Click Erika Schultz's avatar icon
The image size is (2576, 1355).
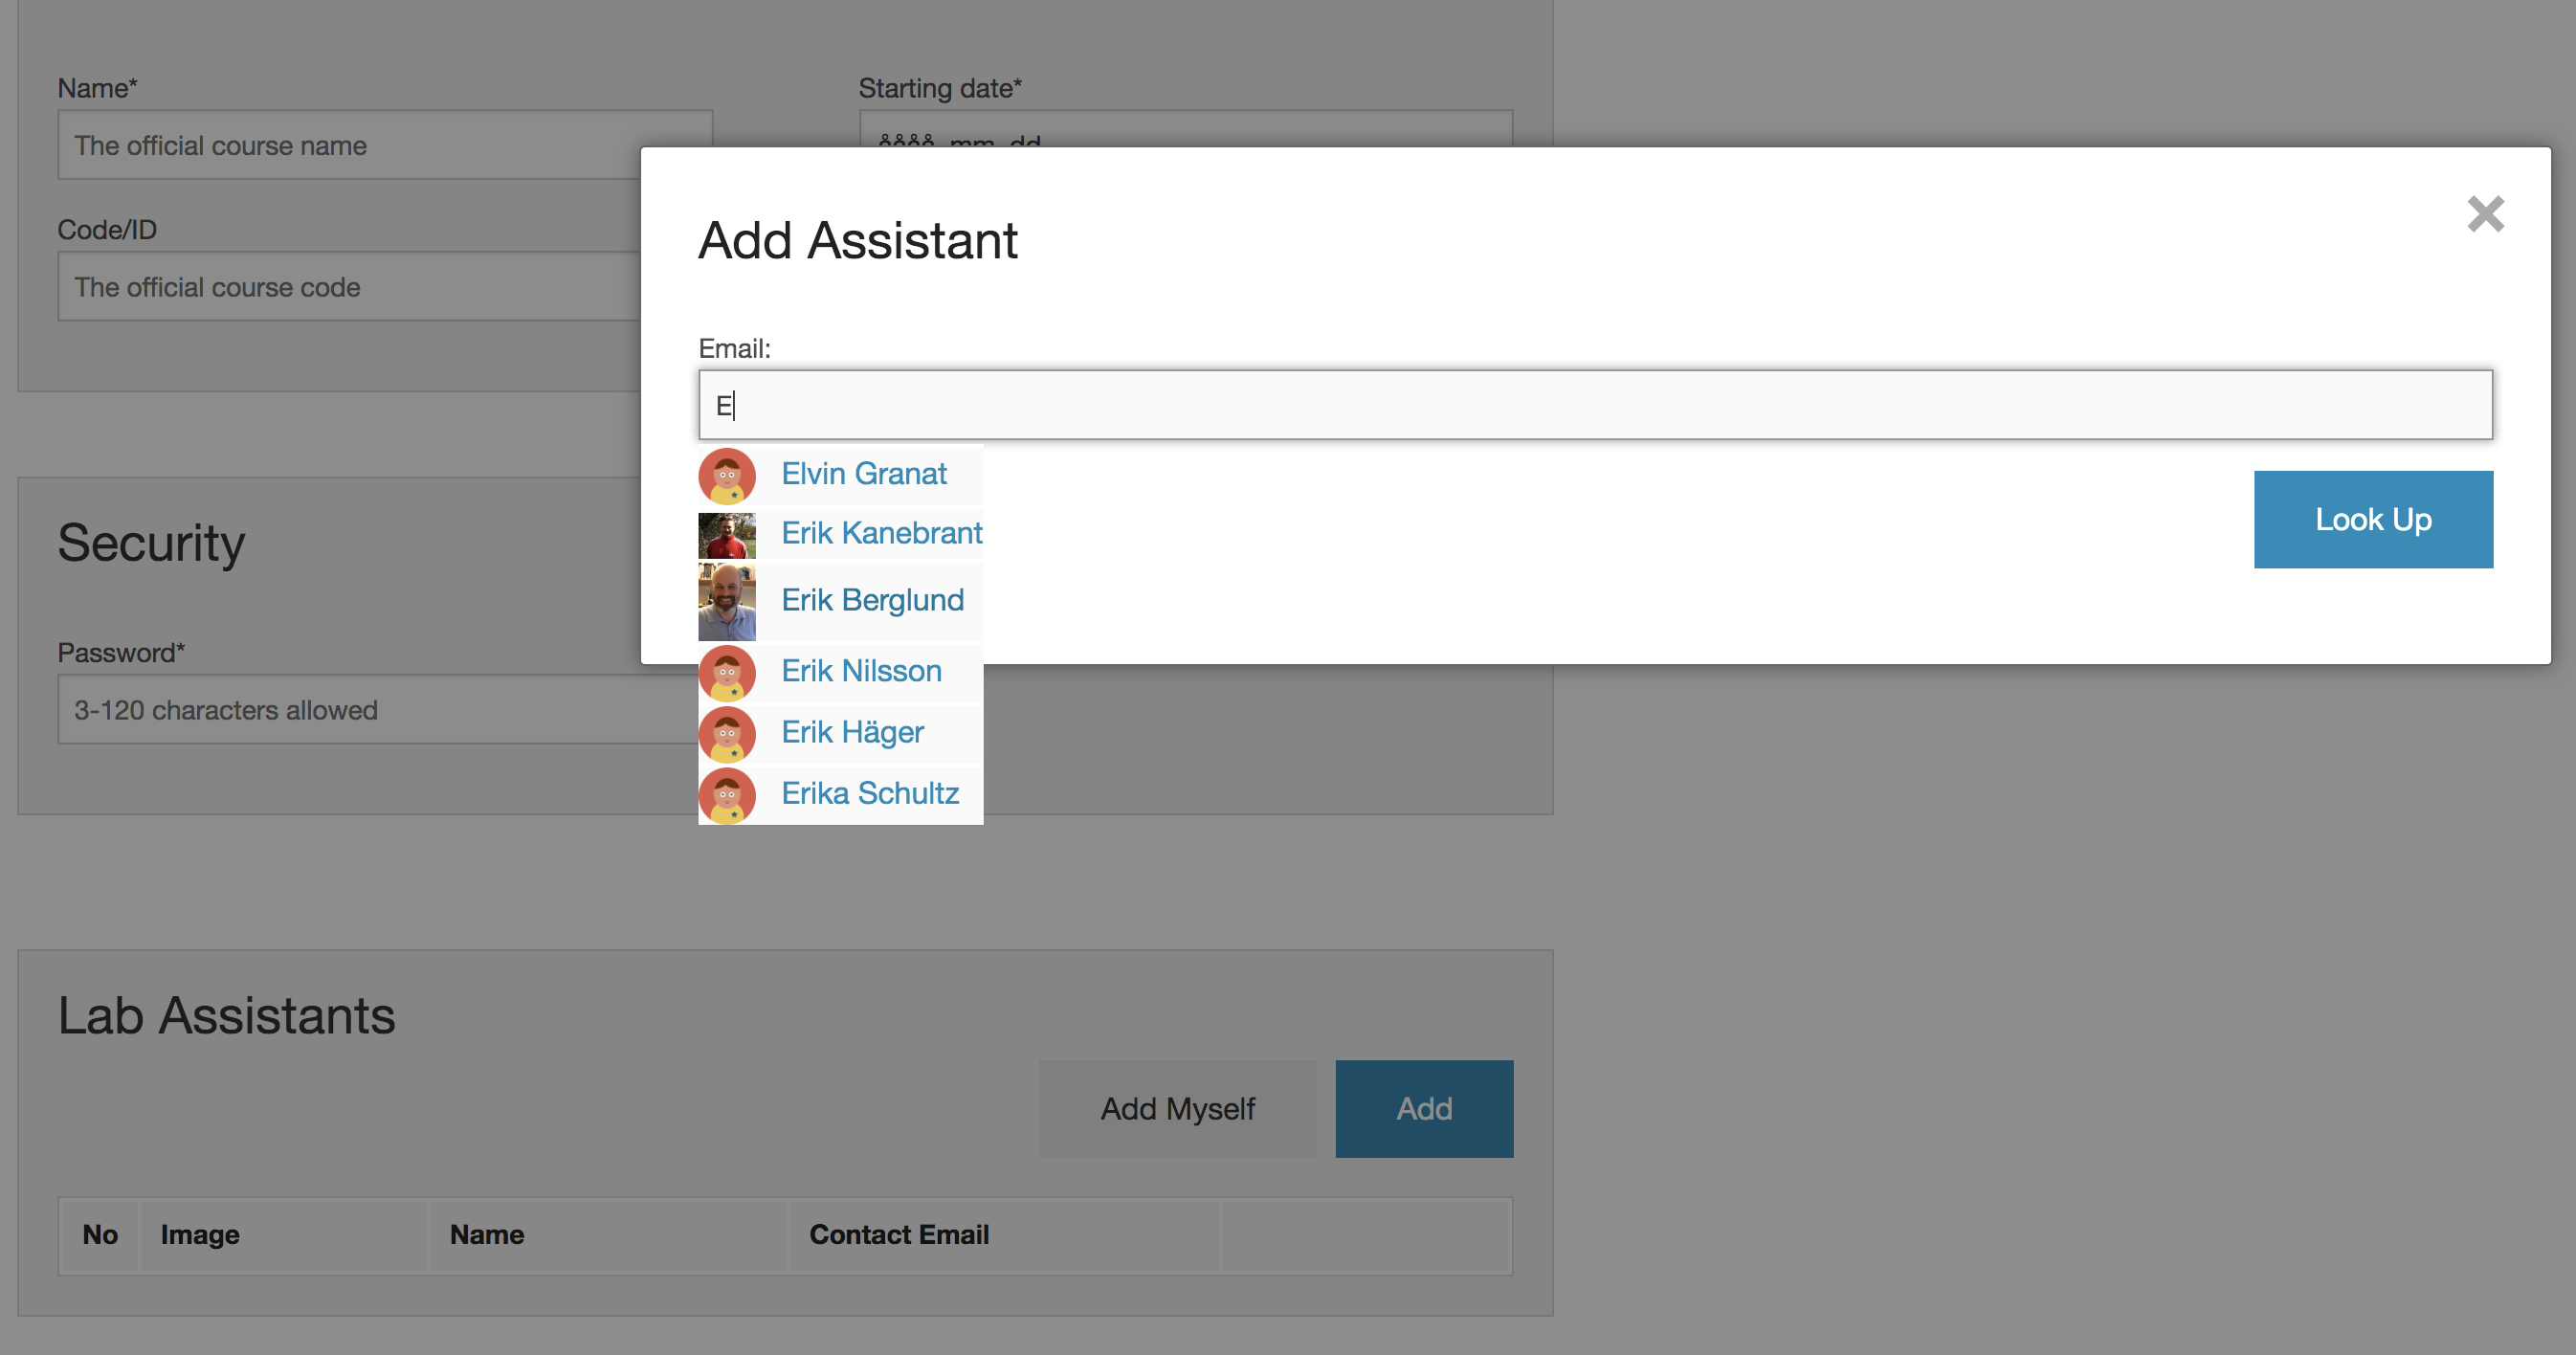[x=727, y=795]
